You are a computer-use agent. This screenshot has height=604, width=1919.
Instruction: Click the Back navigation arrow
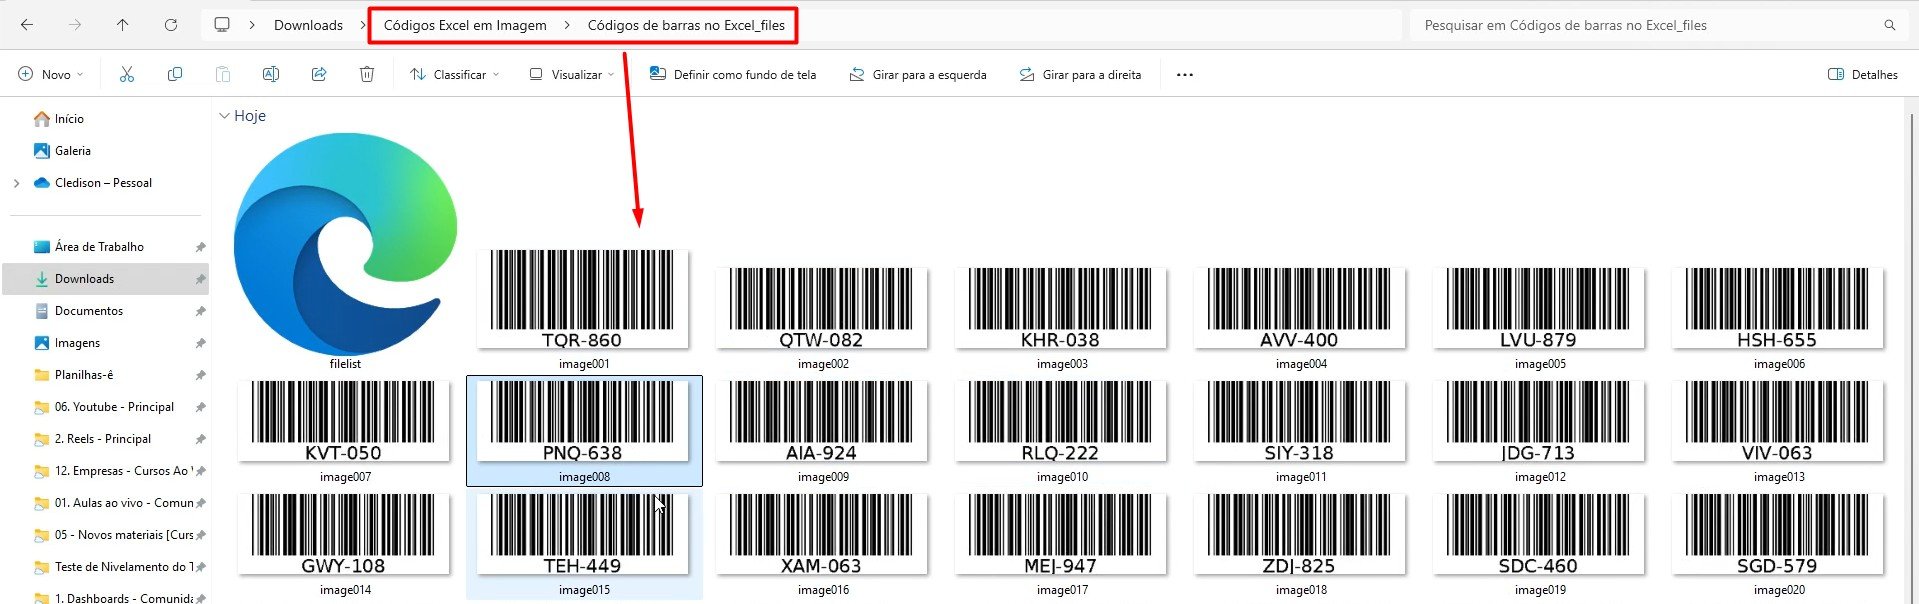27,25
